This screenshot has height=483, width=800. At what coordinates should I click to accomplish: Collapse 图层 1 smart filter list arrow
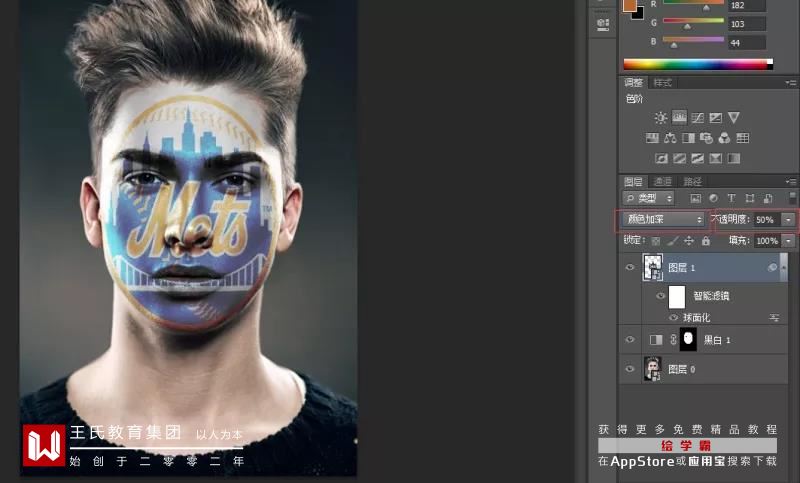[x=784, y=268]
